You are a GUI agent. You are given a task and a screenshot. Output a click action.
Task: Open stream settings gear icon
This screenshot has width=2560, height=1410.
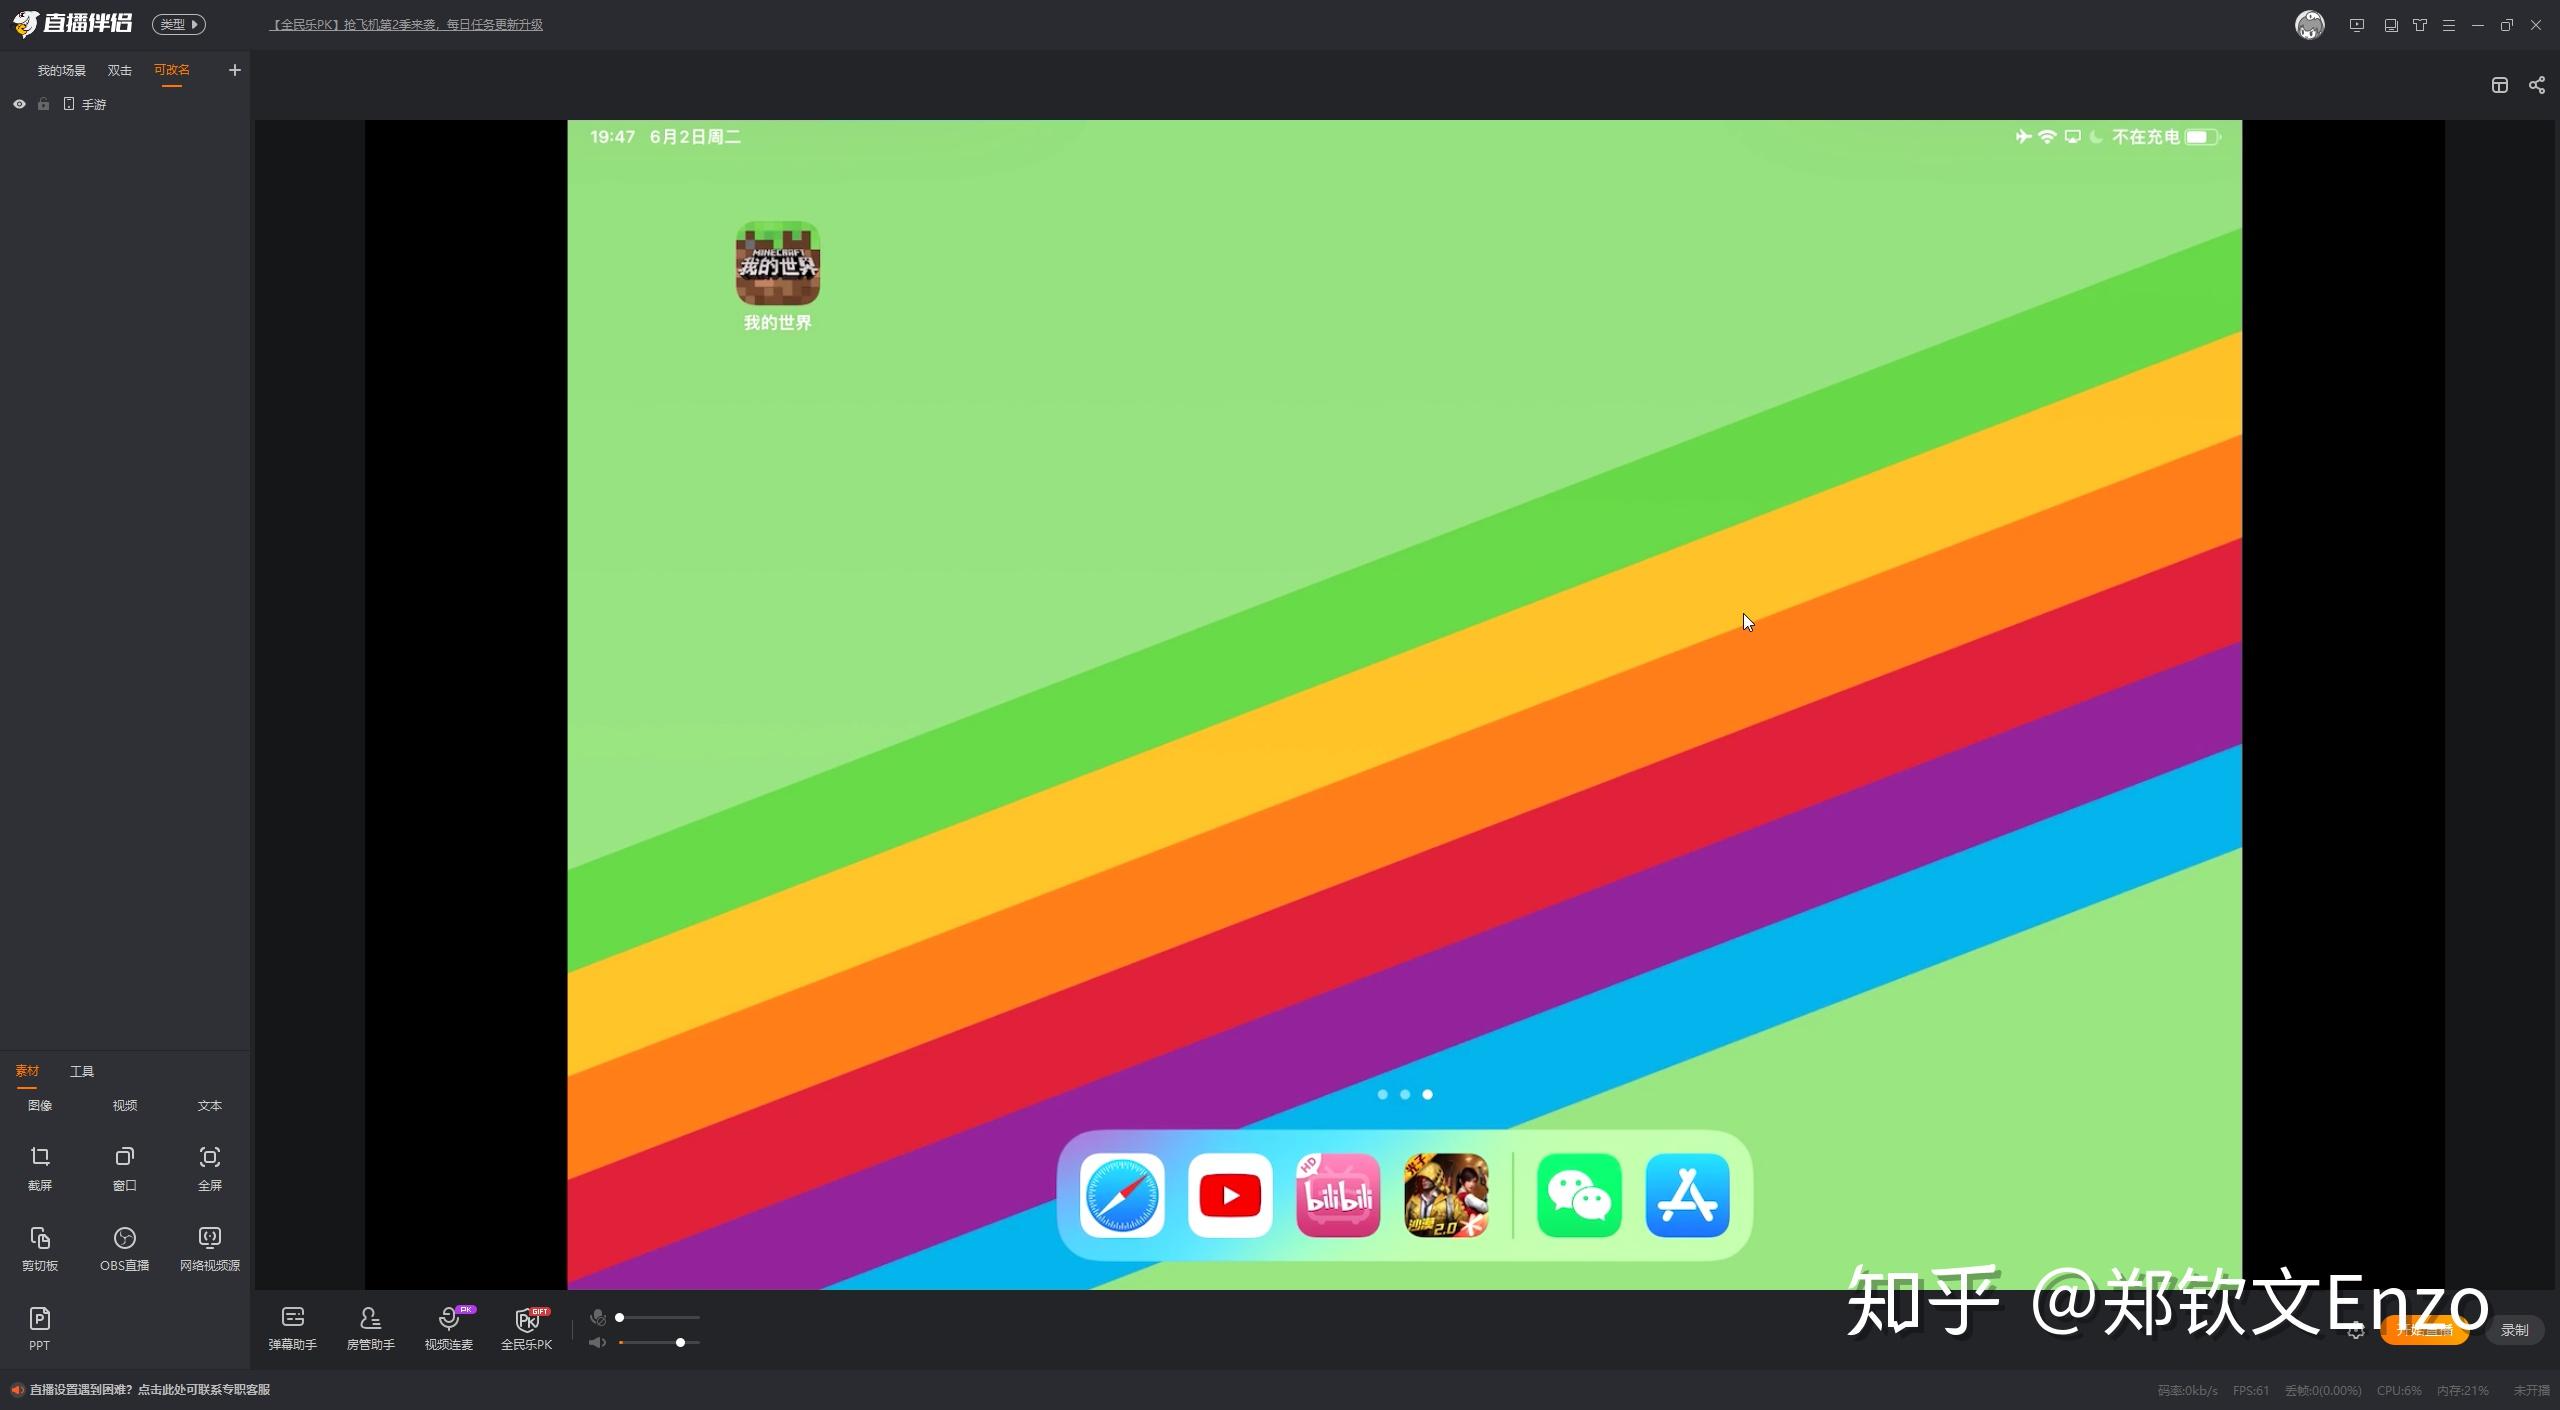[2357, 1330]
